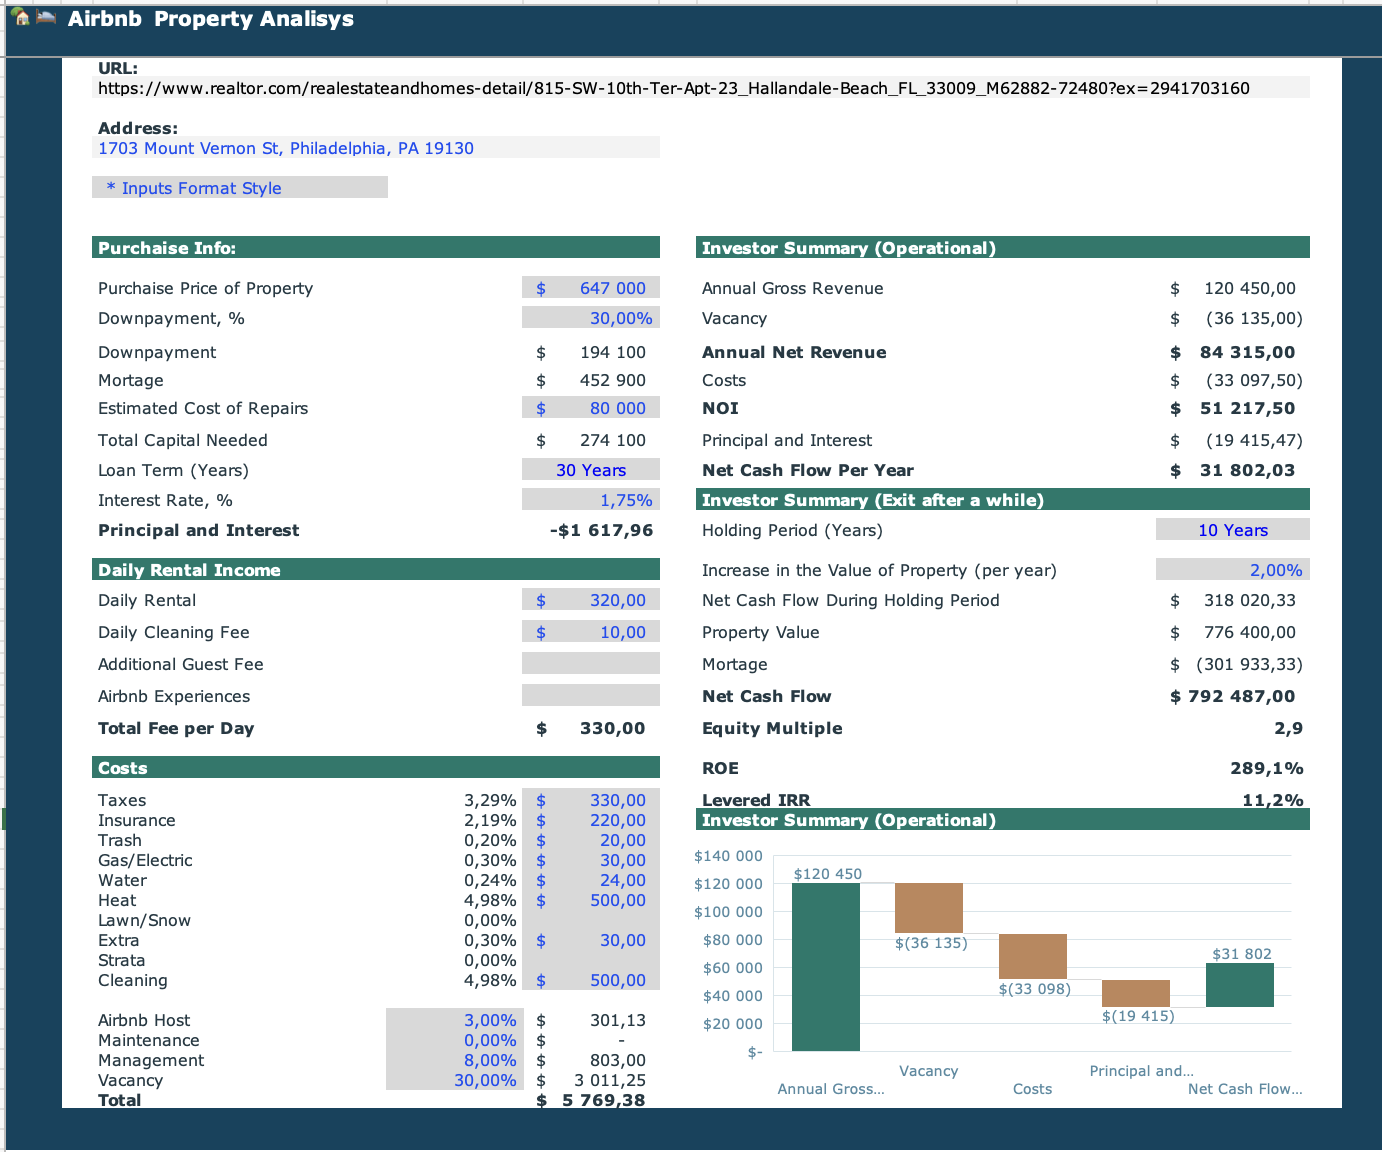Click the house and bed icon beside title

[33, 18]
